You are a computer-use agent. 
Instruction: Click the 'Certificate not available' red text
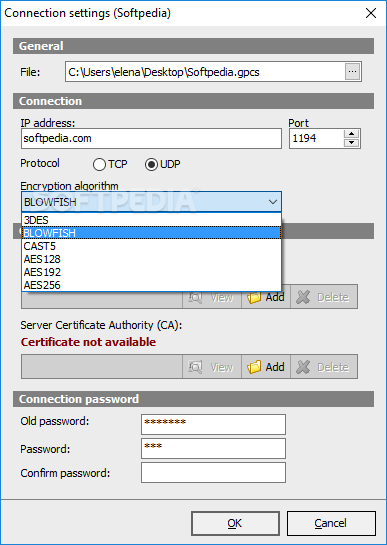pyautogui.click(x=88, y=342)
